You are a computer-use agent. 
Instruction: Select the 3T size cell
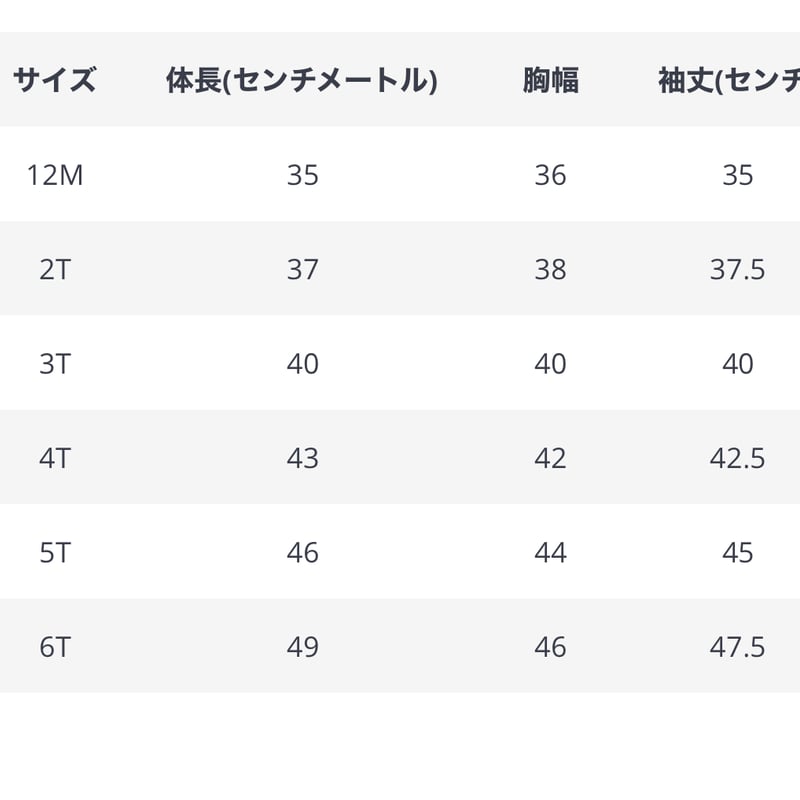[55, 364]
